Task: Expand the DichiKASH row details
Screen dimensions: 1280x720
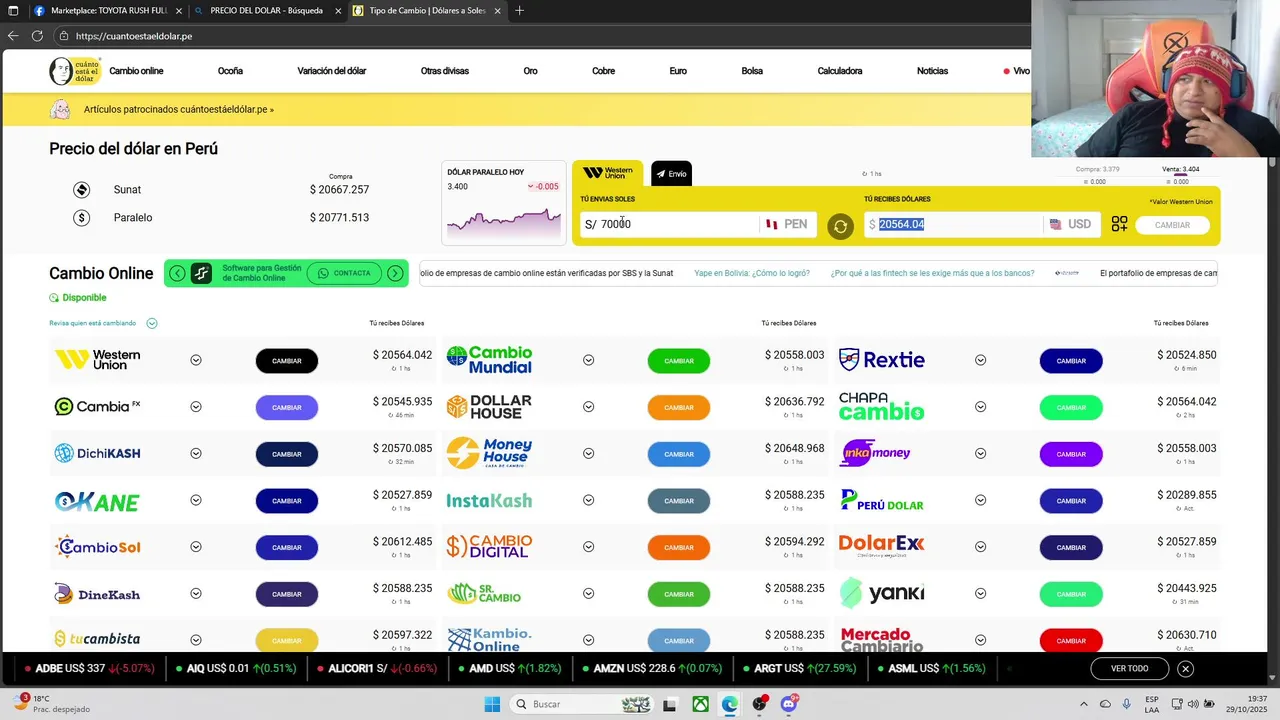Action: coord(196,454)
